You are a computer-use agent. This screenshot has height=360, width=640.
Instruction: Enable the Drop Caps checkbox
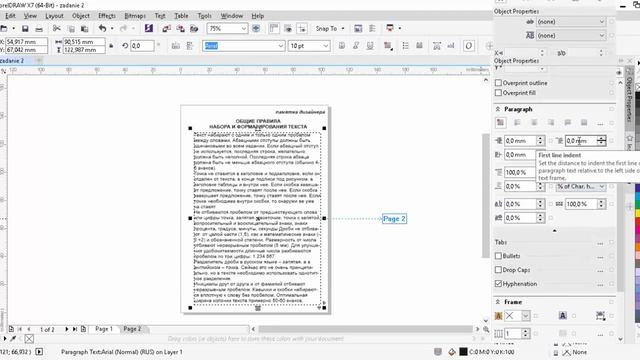click(x=498, y=270)
